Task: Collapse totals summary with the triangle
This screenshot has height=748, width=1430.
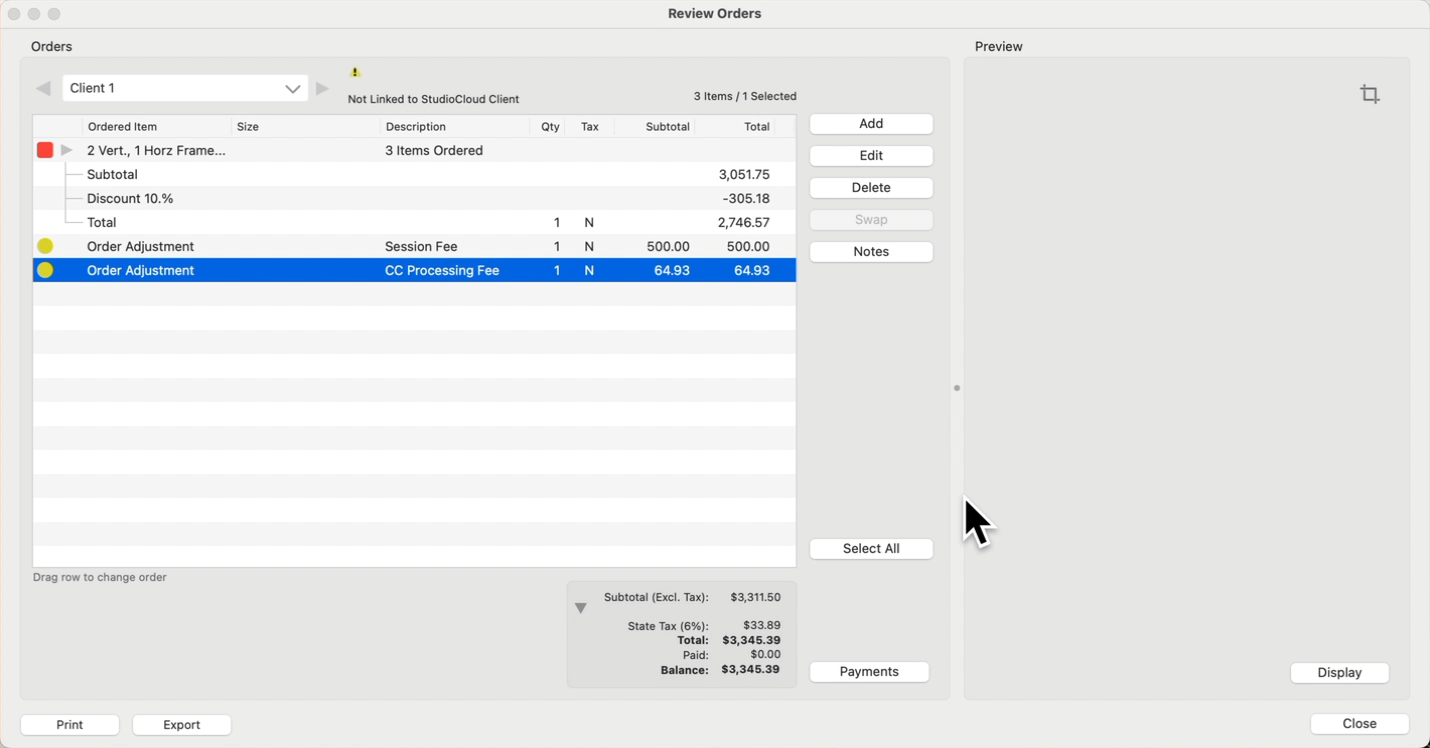Action: coord(580,608)
